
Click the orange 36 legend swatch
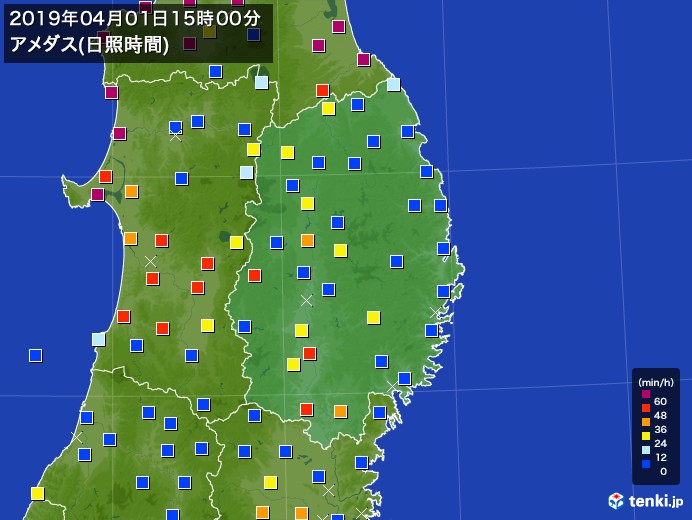pos(646,422)
